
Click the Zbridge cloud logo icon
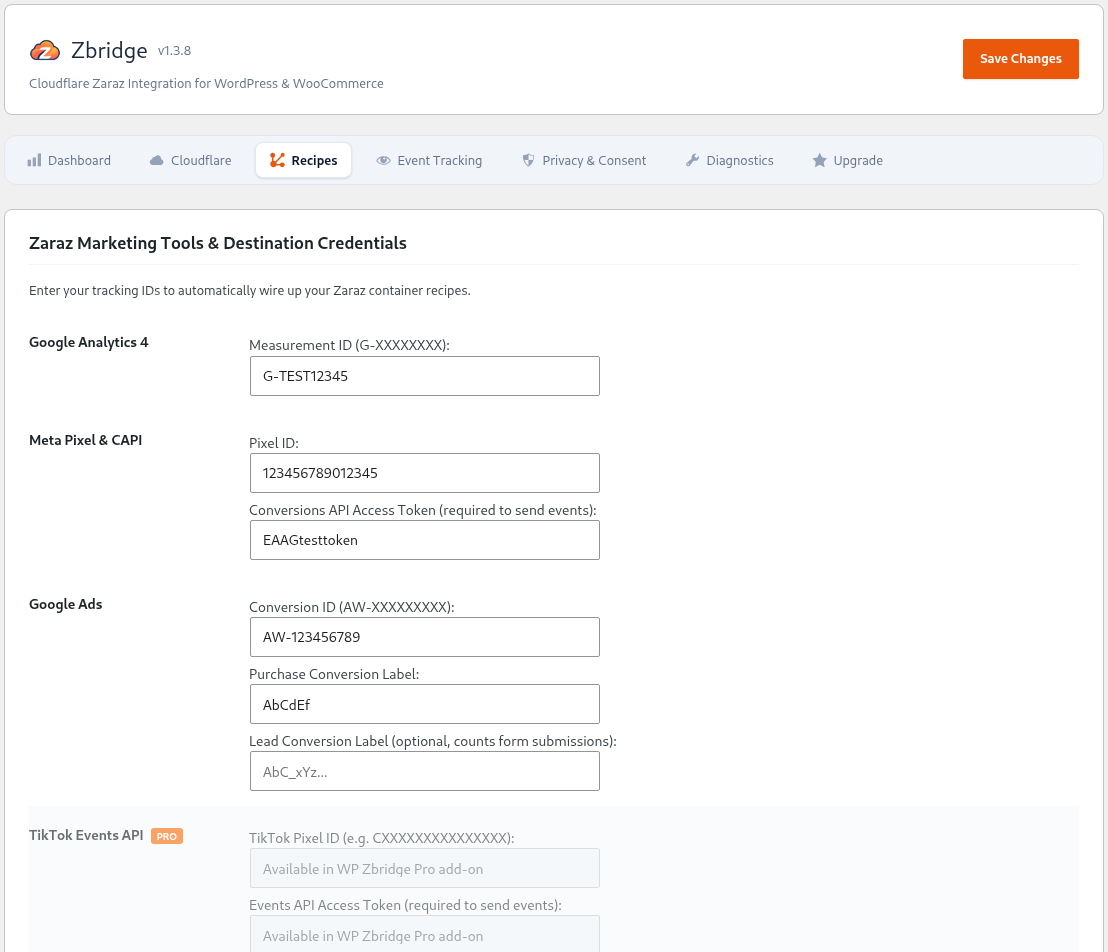[x=45, y=50]
